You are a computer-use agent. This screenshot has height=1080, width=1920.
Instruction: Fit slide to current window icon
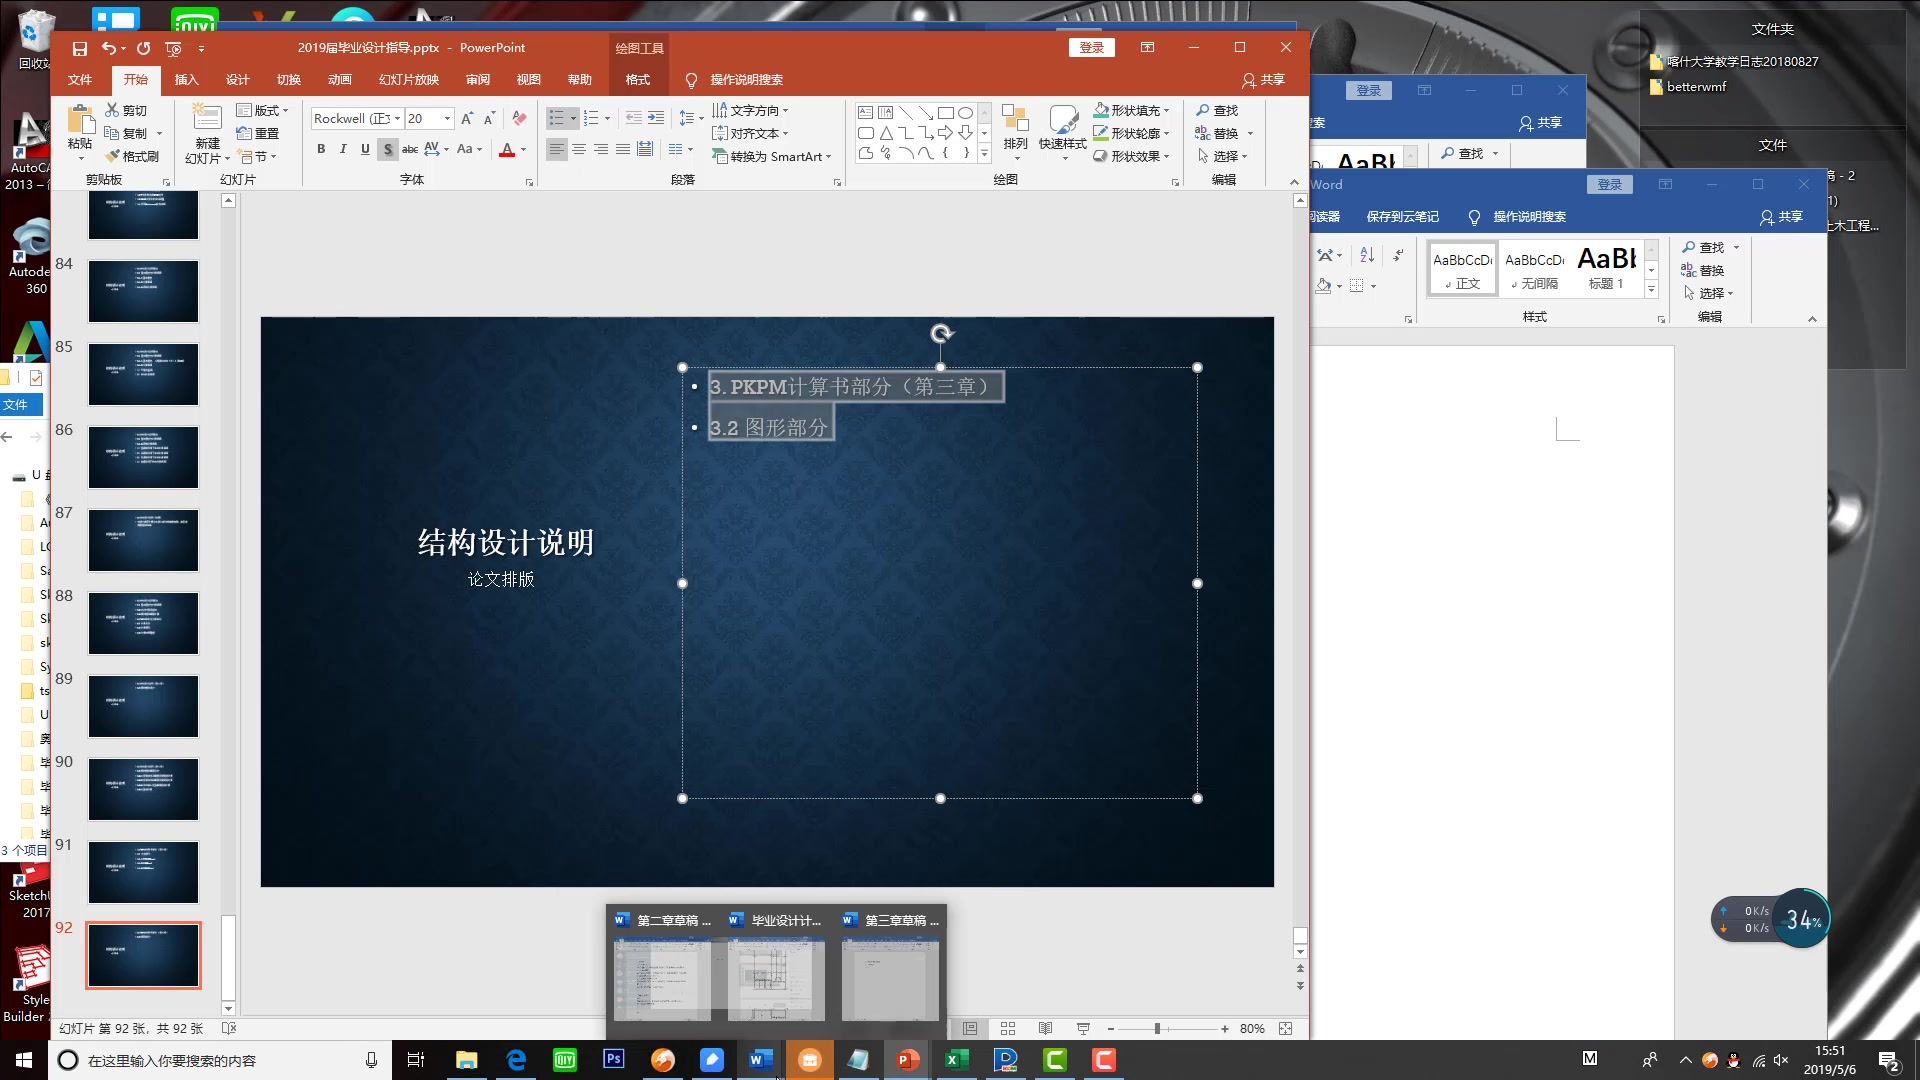1286,1028
